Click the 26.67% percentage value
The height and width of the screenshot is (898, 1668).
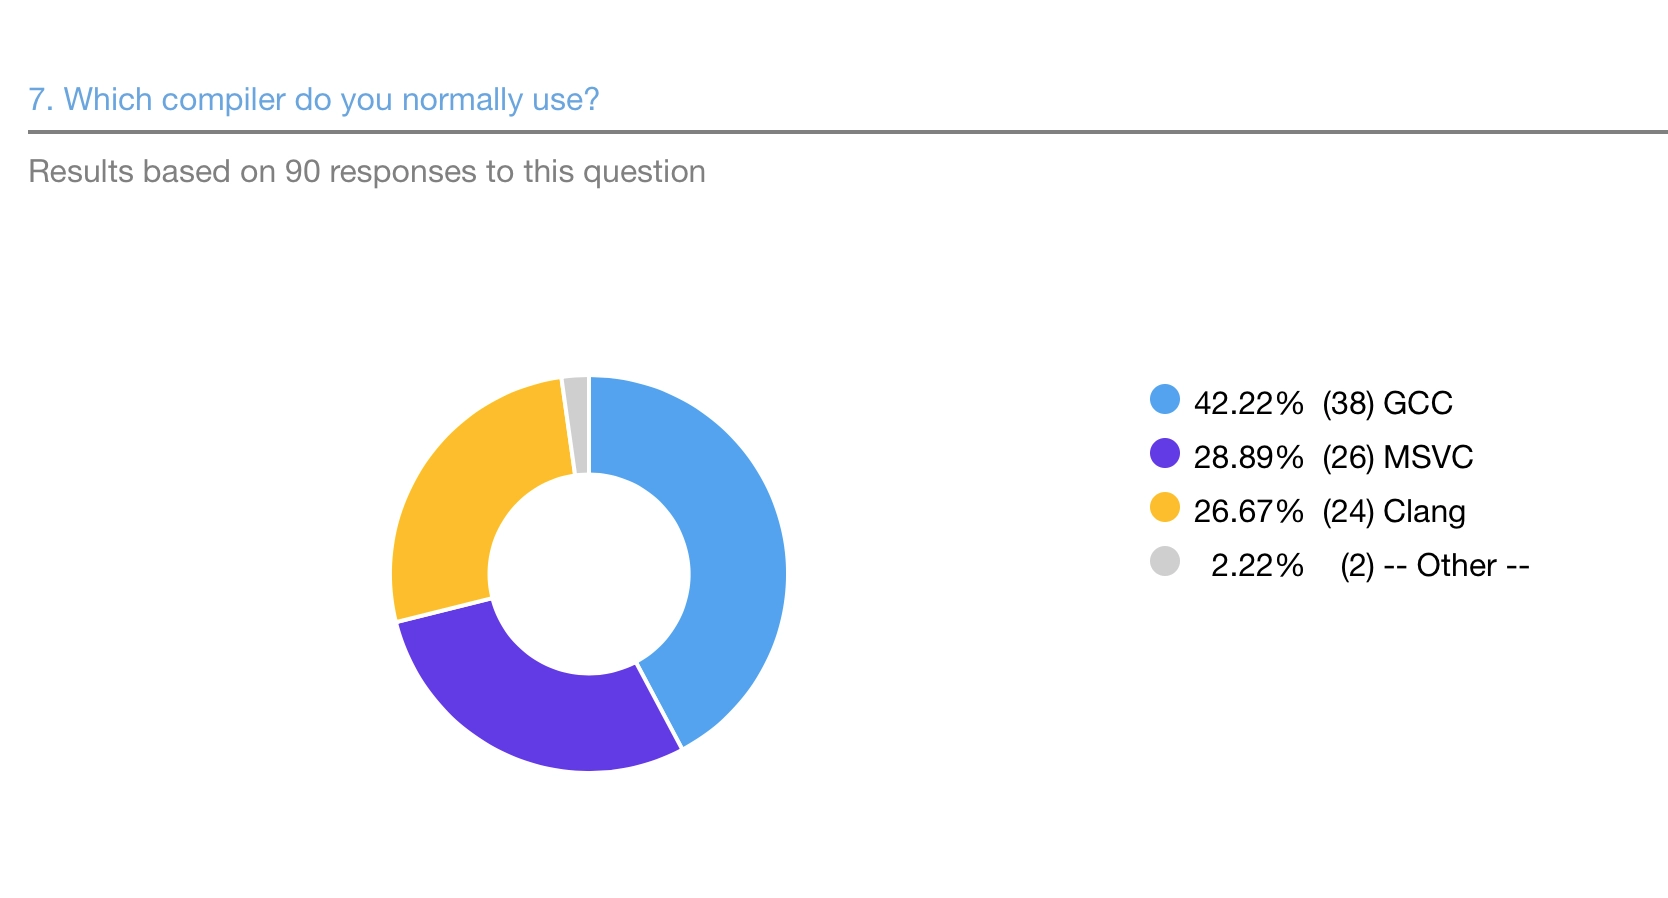(1249, 511)
